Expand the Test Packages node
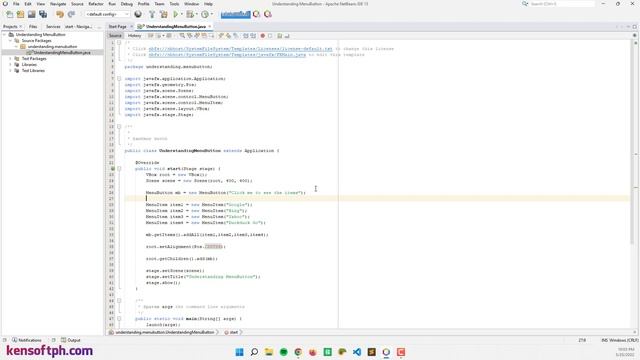The width and height of the screenshot is (640, 360). [x=10, y=59]
